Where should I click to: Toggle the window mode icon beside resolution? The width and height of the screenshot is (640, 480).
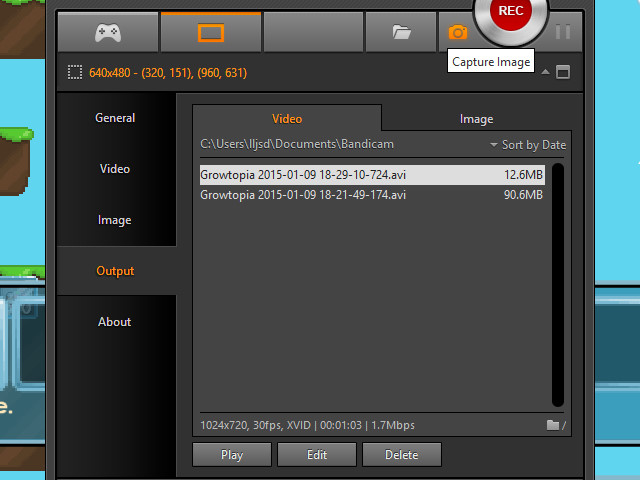tap(563, 72)
